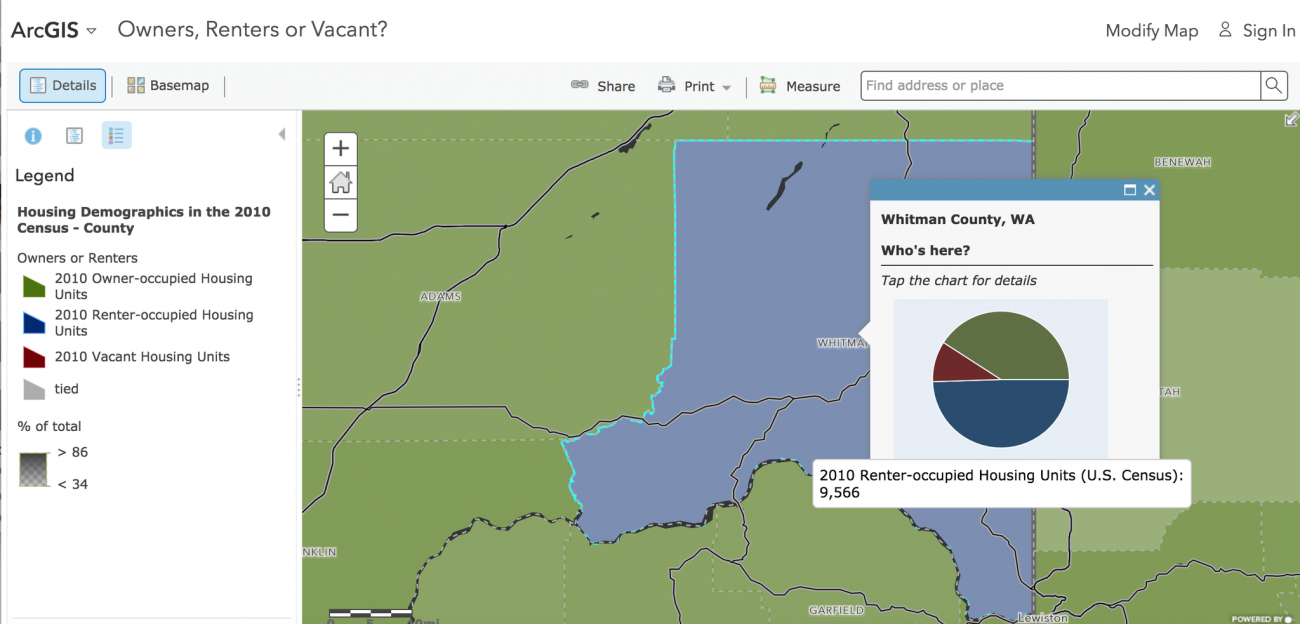Screen dimensions: 1300x624
Task: Click the Find address or place field
Action: (x=1061, y=86)
